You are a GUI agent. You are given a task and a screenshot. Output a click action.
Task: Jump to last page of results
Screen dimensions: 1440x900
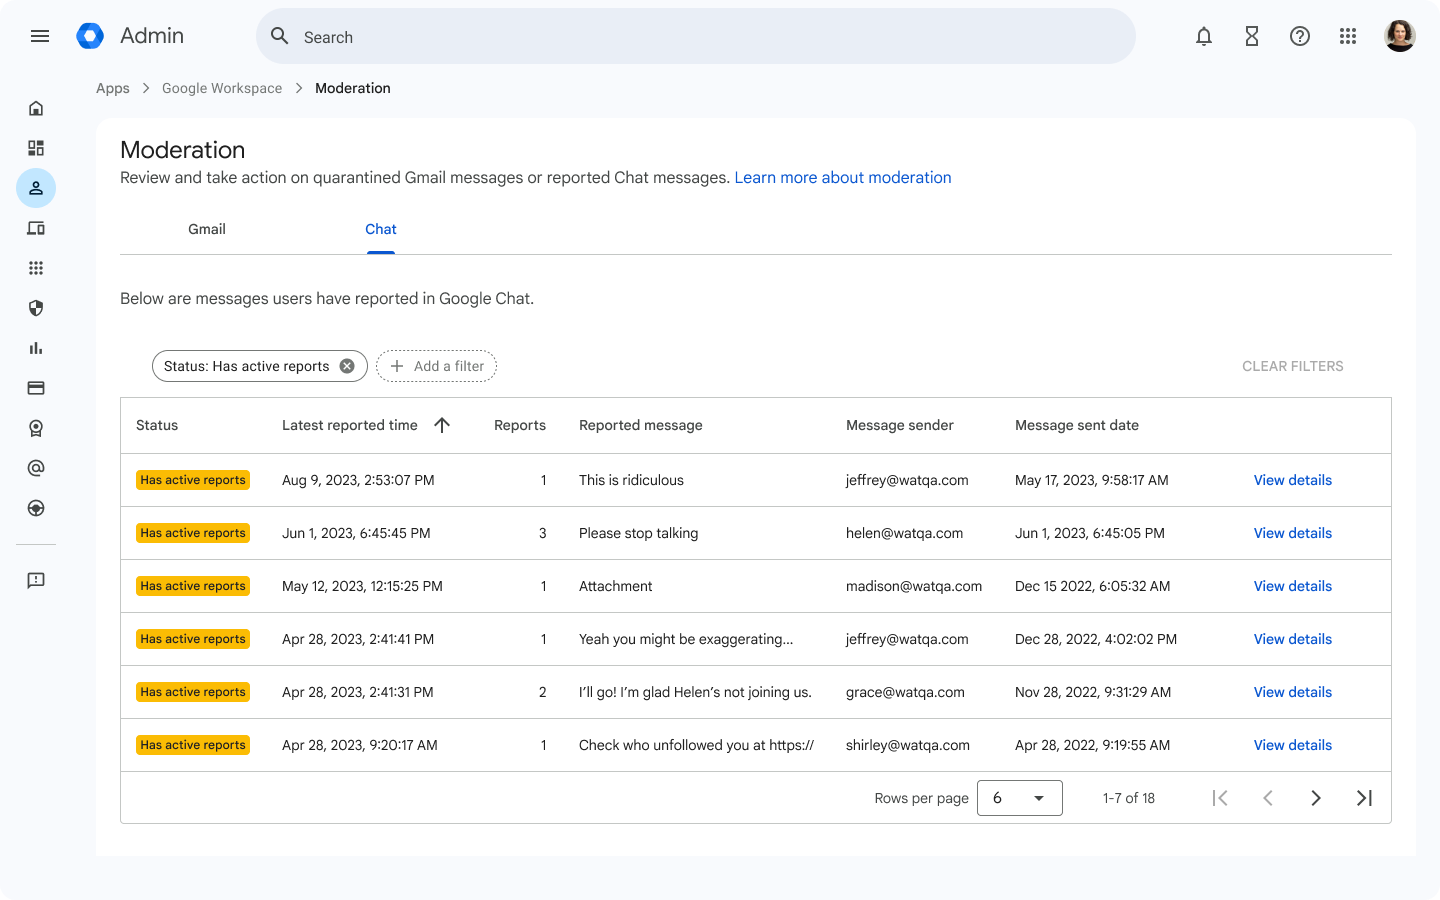[1364, 798]
